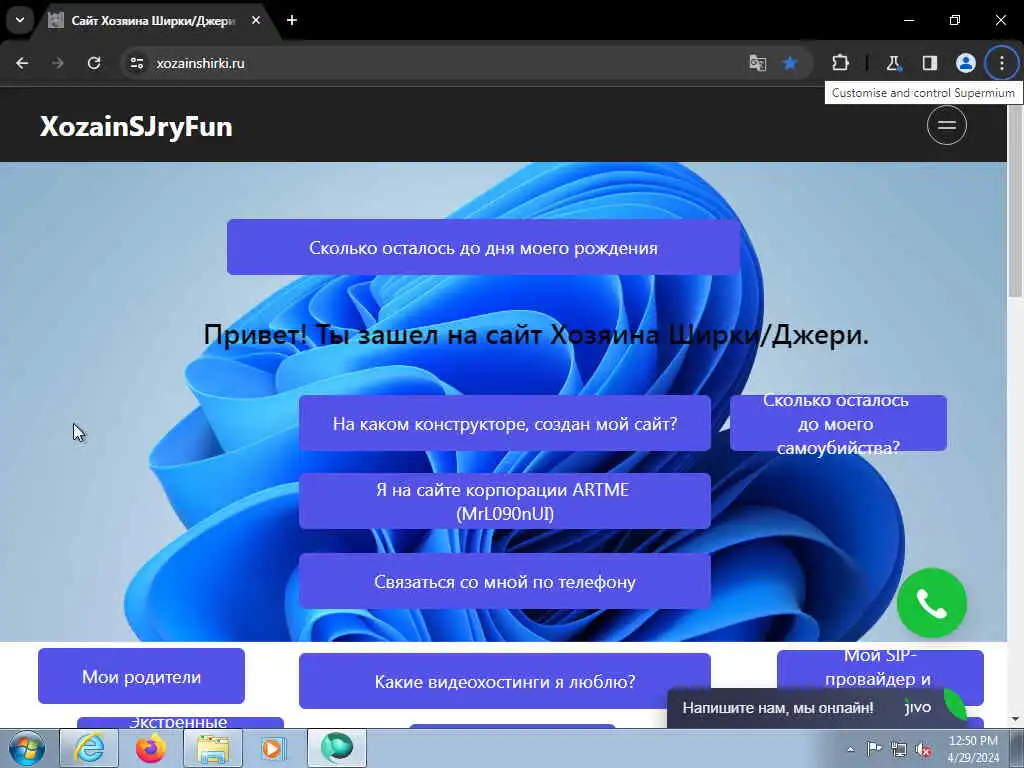
Task: Launch Internet Explorer from the taskbar
Action: coord(89,748)
